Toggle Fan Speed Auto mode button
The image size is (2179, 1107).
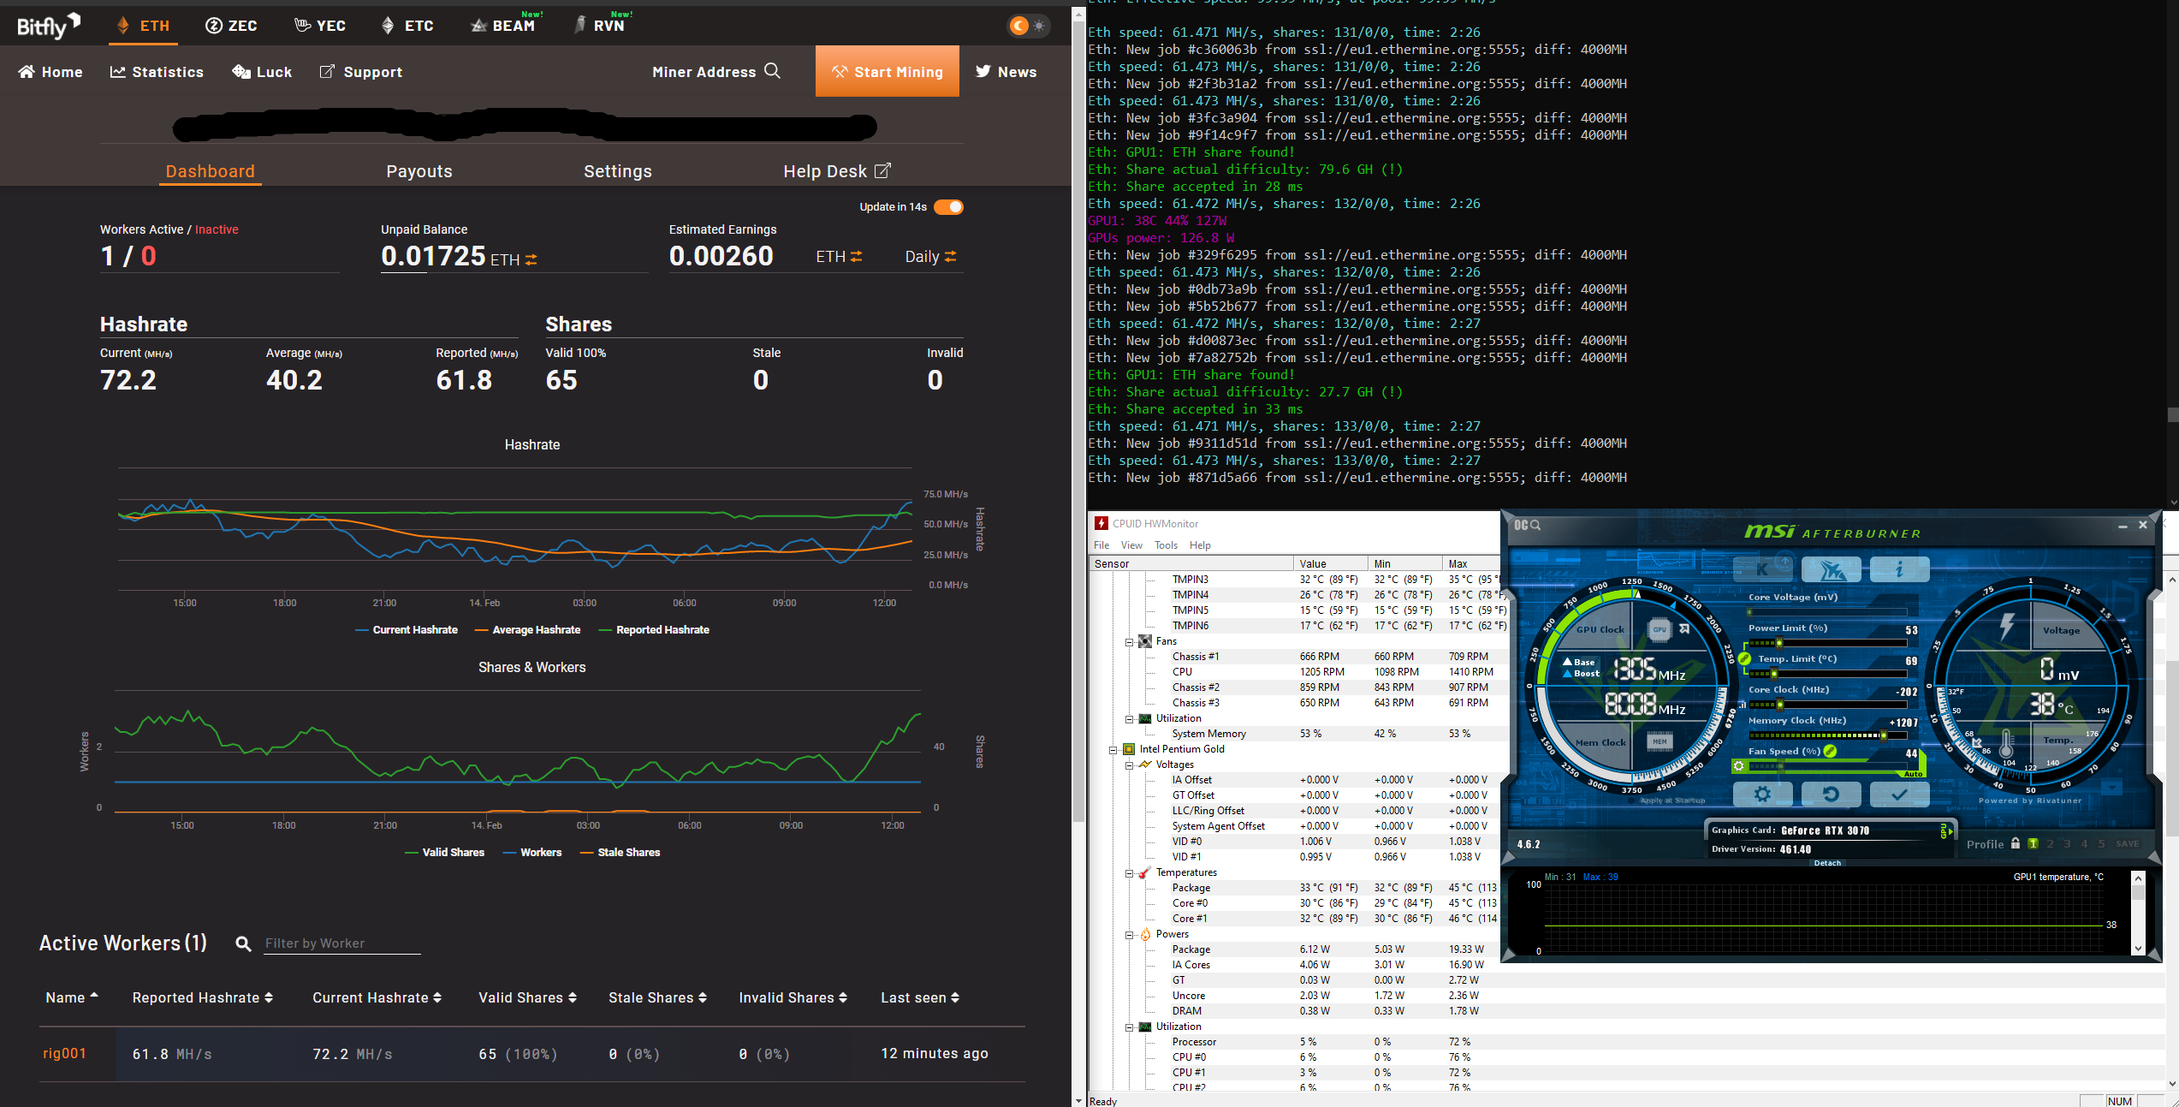click(x=1912, y=773)
